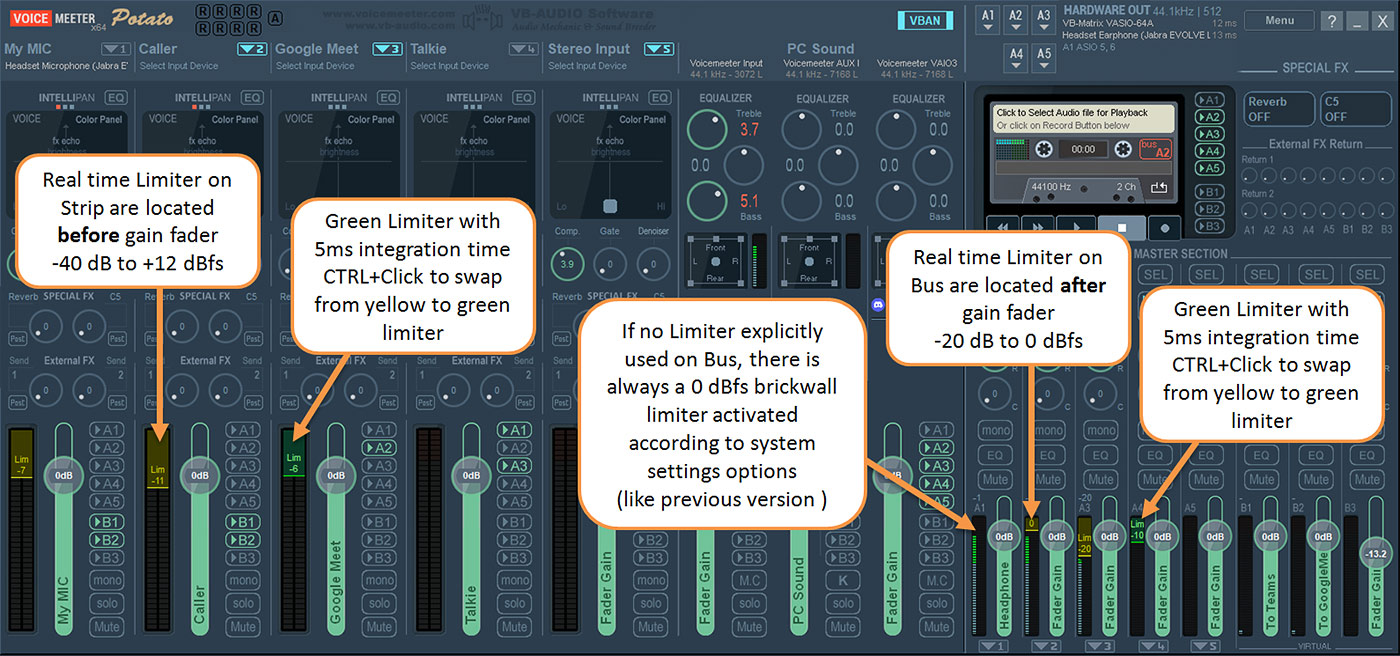Click the A4 bus green Lim -10 limiter
This screenshot has width=1400, height=656.
point(1137,529)
